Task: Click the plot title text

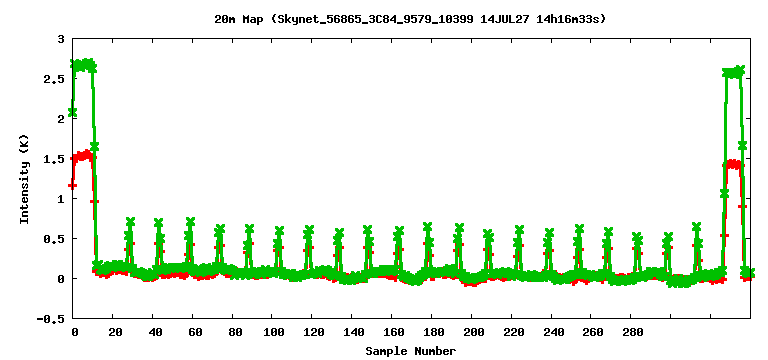Action: click(x=410, y=19)
